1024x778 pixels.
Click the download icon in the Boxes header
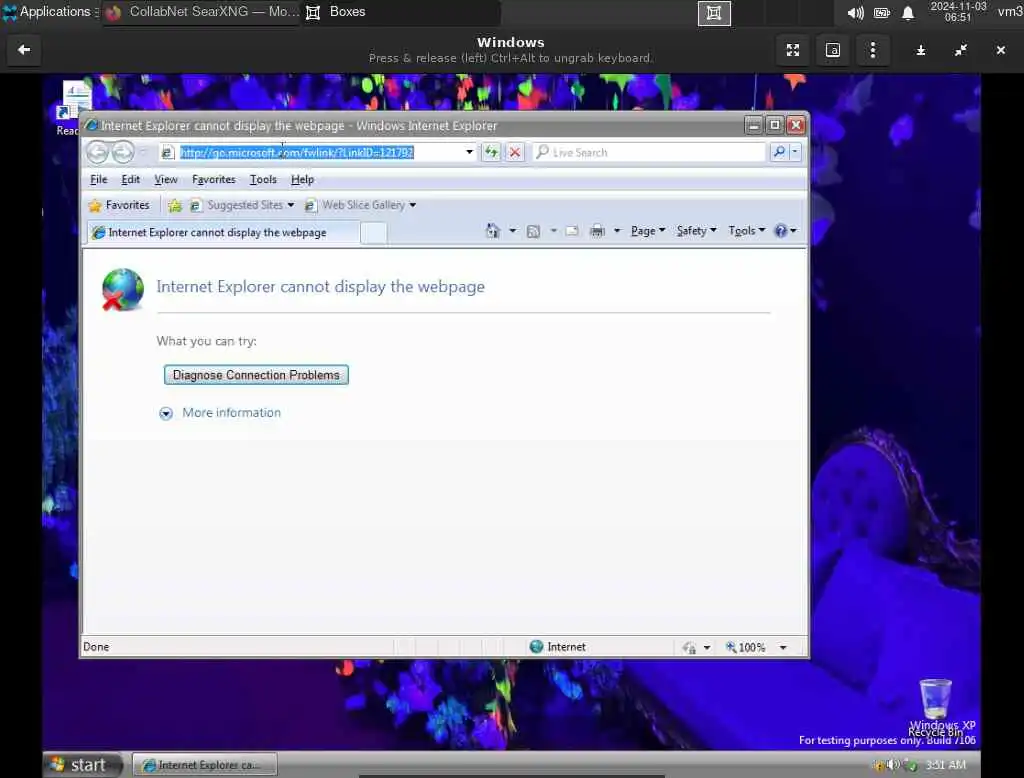point(920,50)
